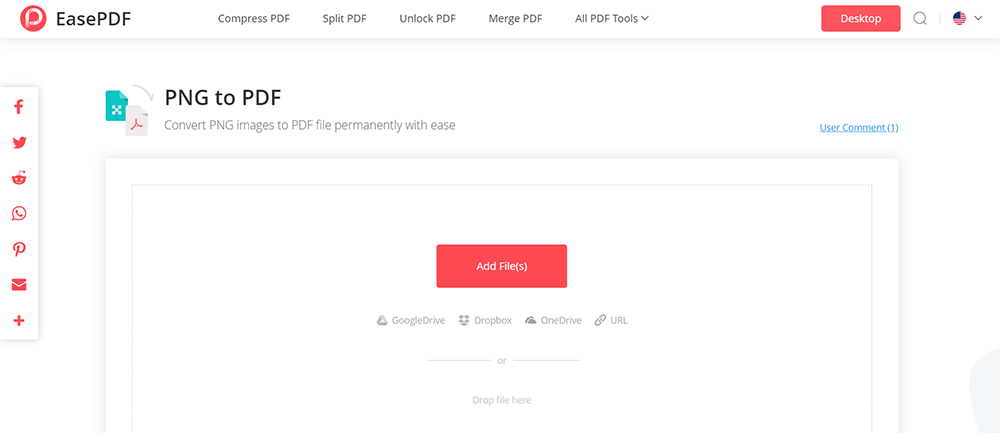Click the EasePDF logo icon
Viewport: 1000px width, 433px height.
point(33,18)
